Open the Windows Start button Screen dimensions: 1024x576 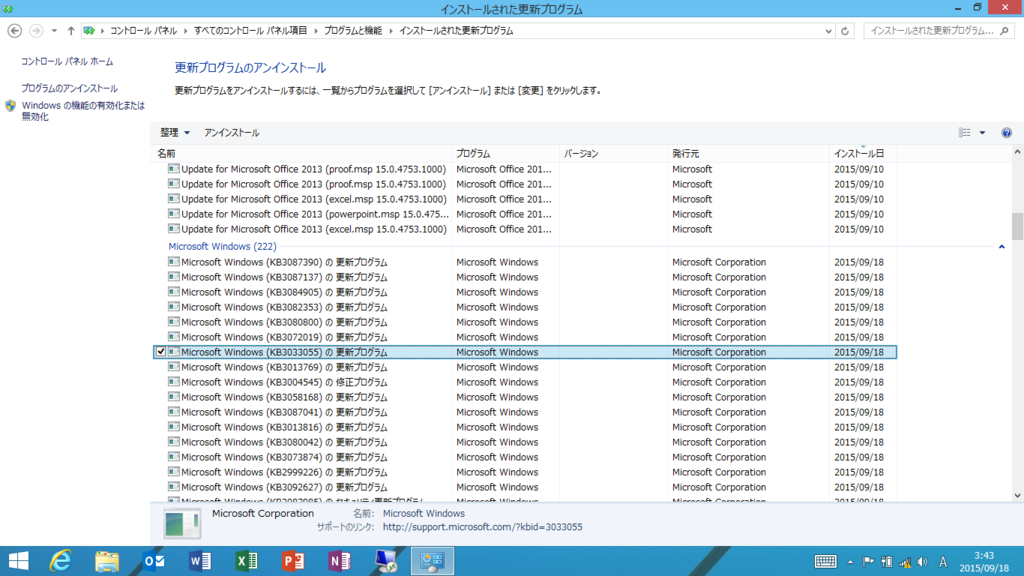coord(18,561)
